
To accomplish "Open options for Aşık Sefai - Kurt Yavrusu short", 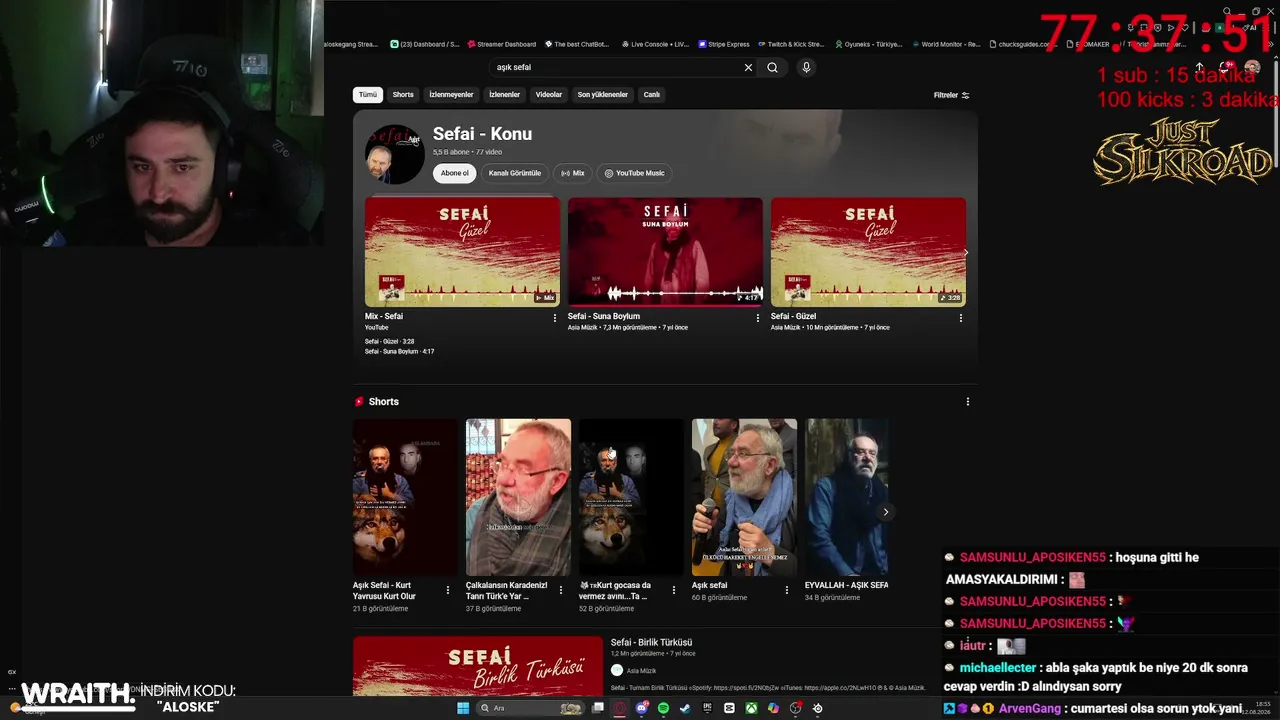I will coord(448,590).
